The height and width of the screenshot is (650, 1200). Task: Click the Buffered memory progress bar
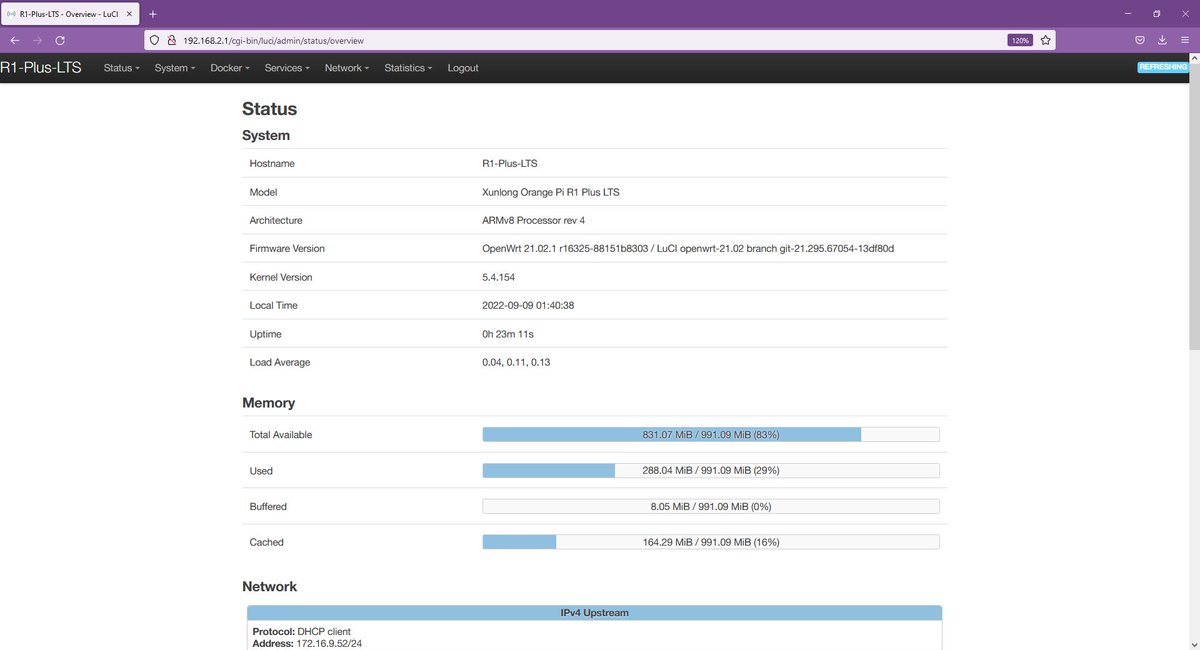(711, 506)
